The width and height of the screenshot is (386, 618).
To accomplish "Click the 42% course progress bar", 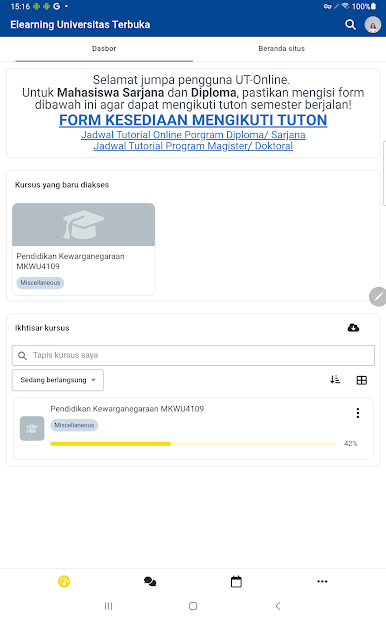I will pyautogui.click(x=194, y=444).
